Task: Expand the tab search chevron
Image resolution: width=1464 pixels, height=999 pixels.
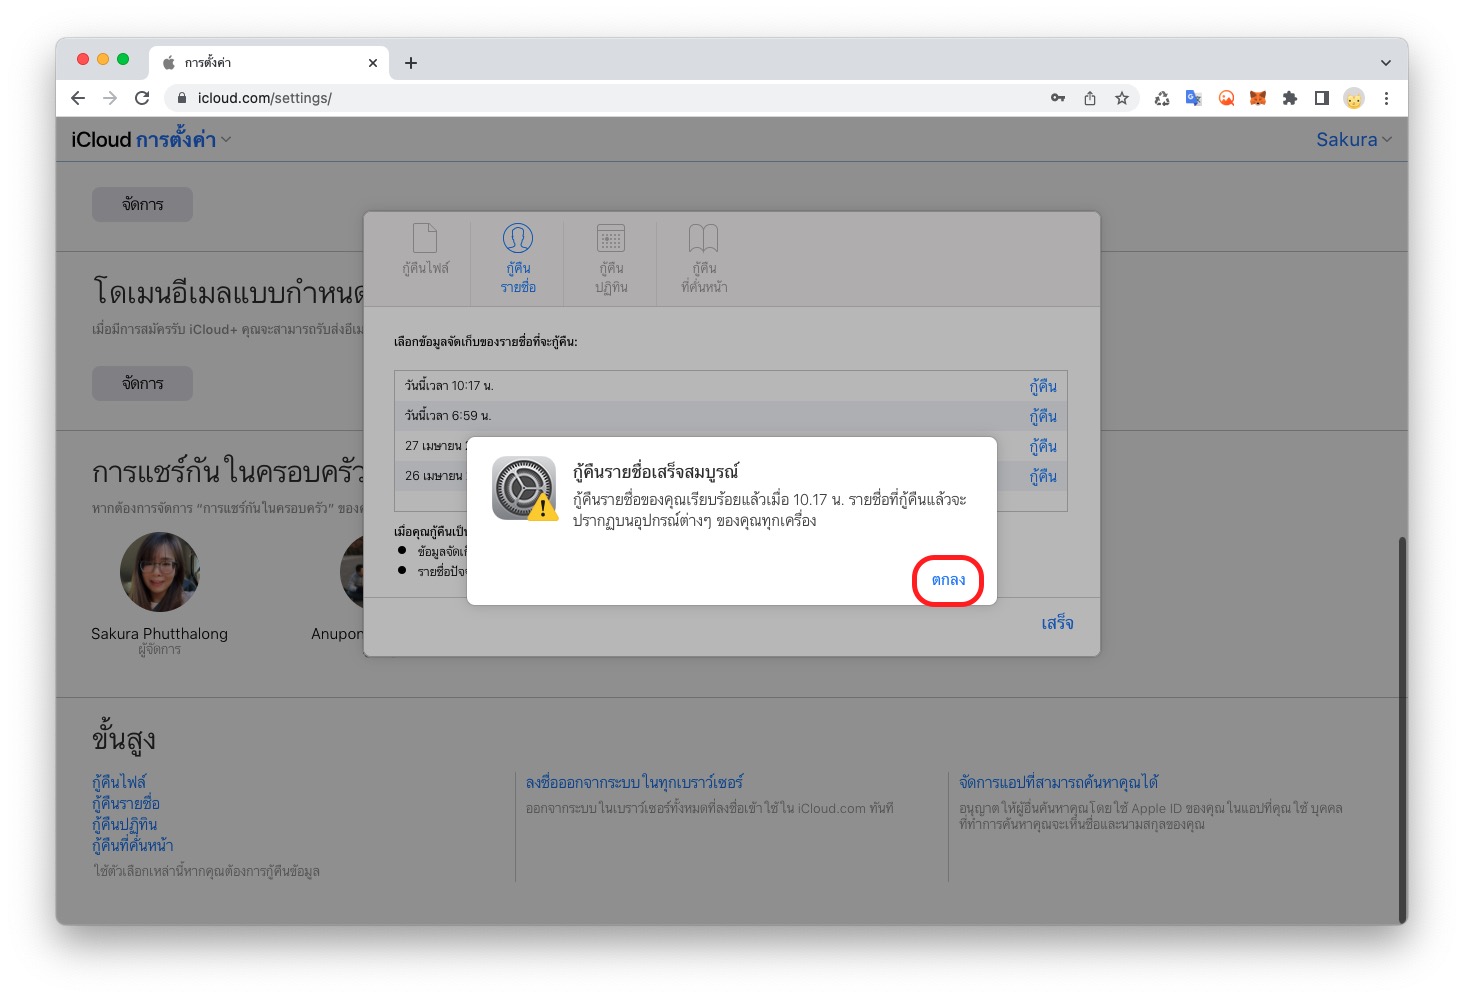Action: tap(1385, 63)
